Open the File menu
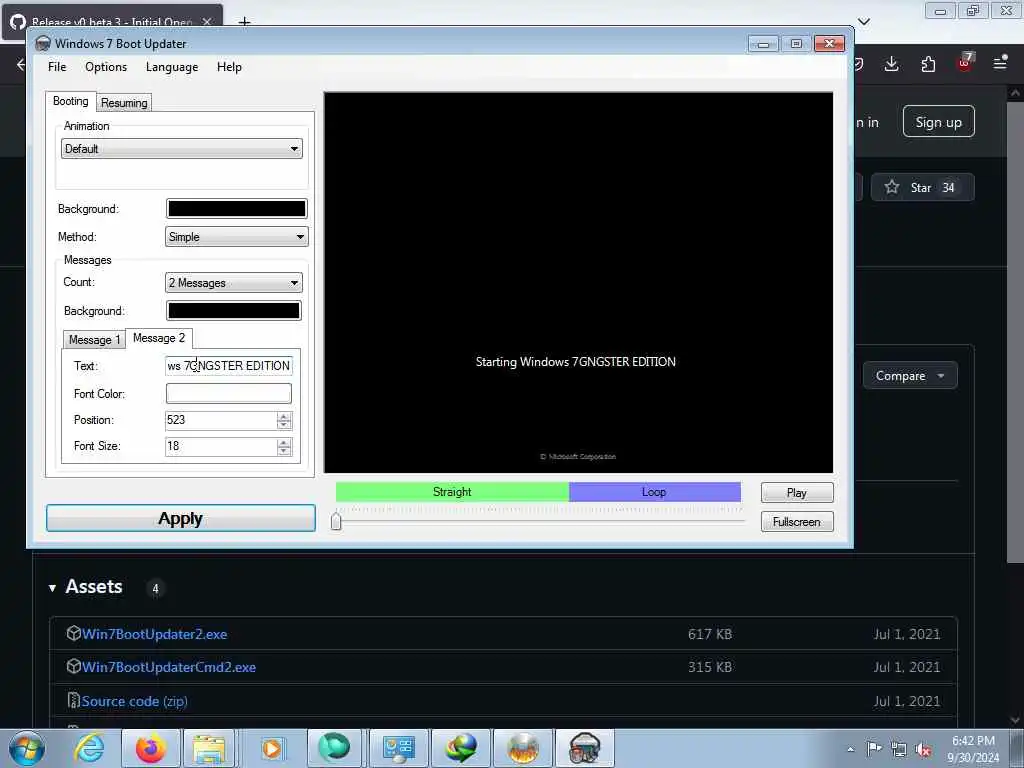 [57, 67]
